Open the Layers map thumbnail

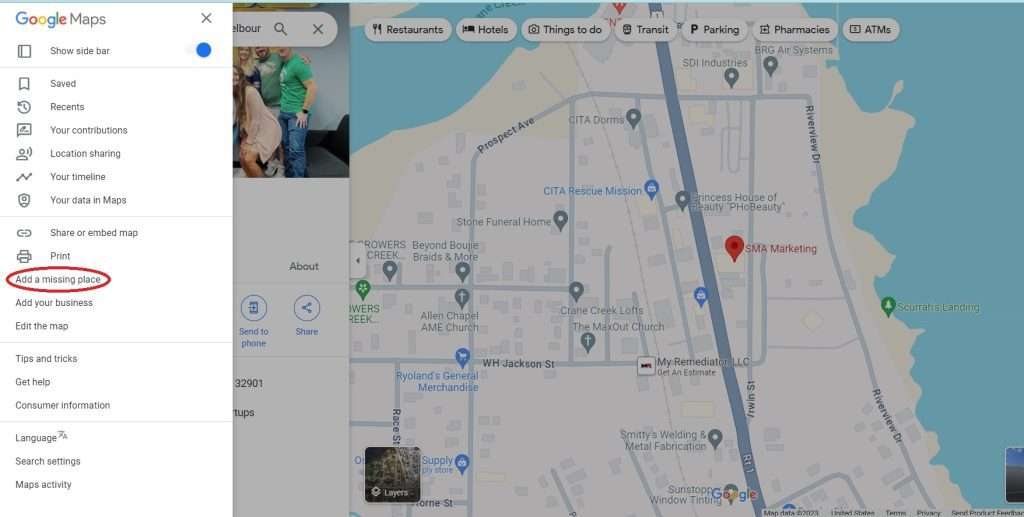tap(392, 475)
